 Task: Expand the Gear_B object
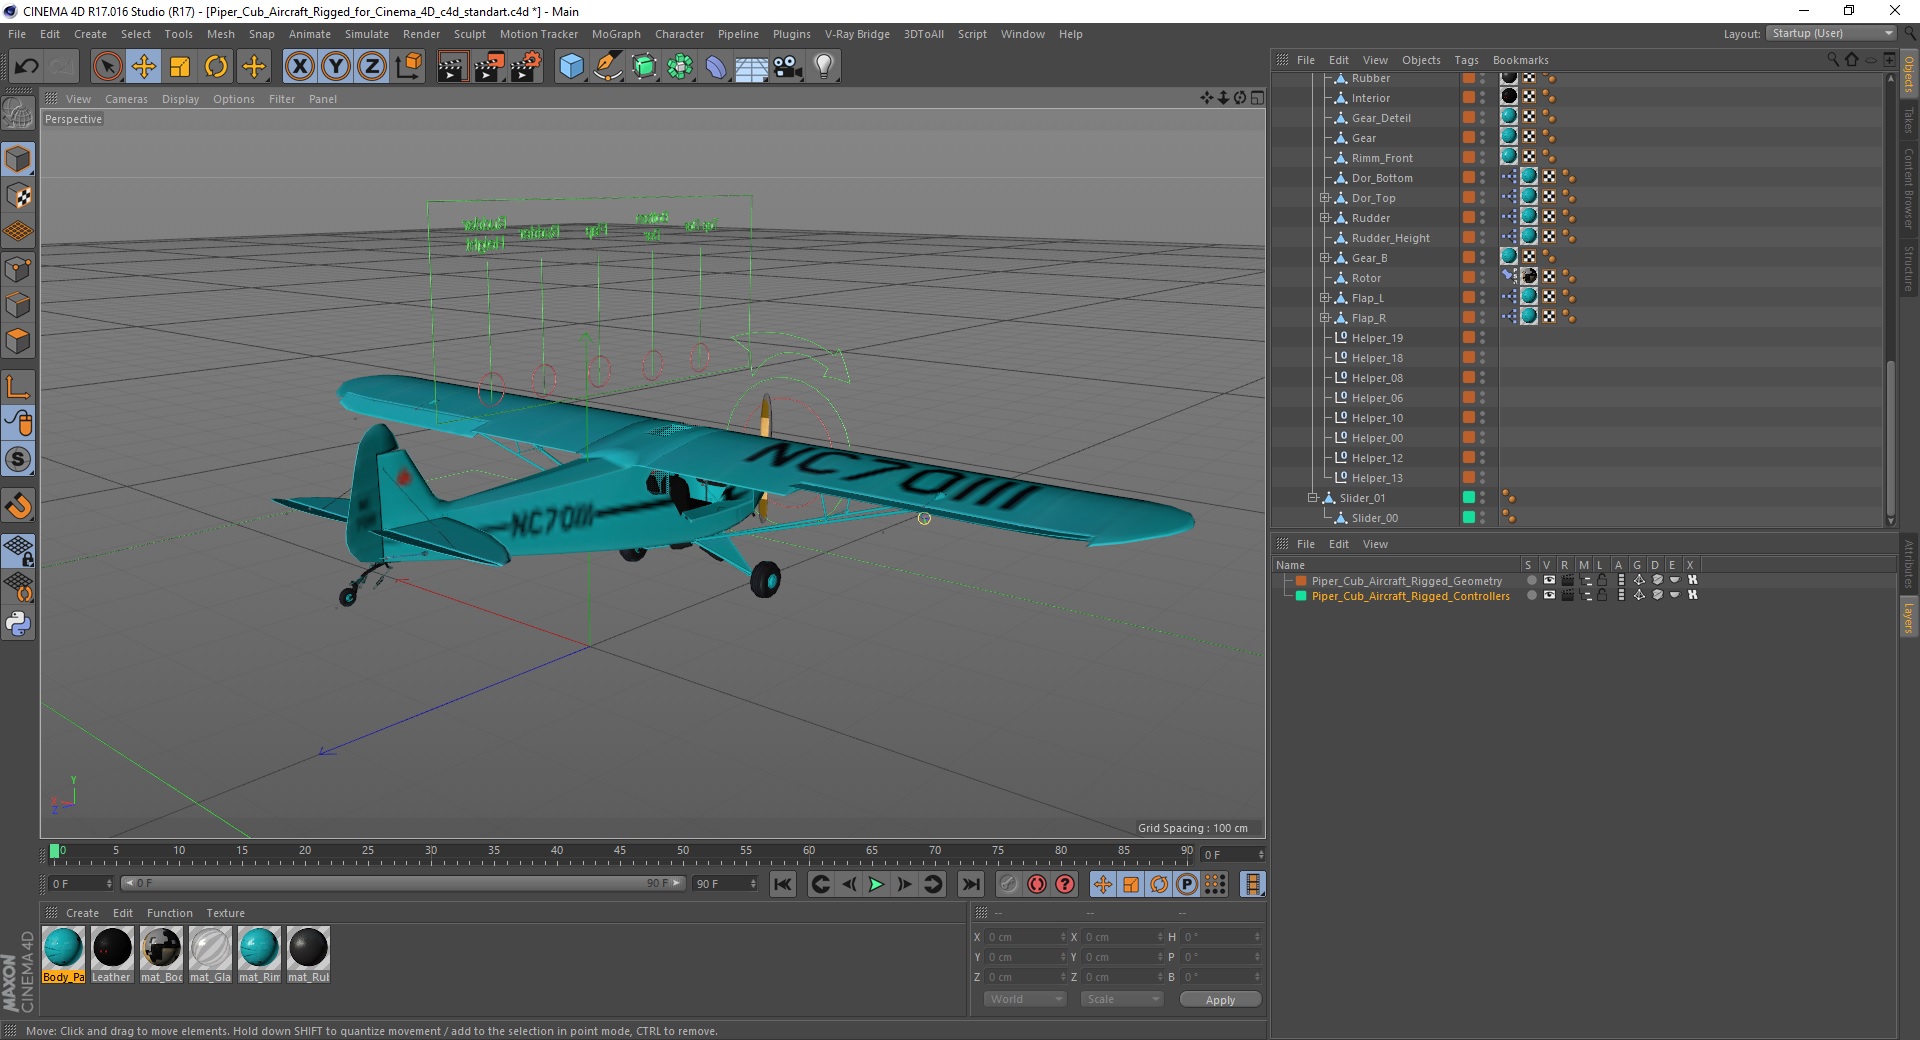click(x=1324, y=258)
